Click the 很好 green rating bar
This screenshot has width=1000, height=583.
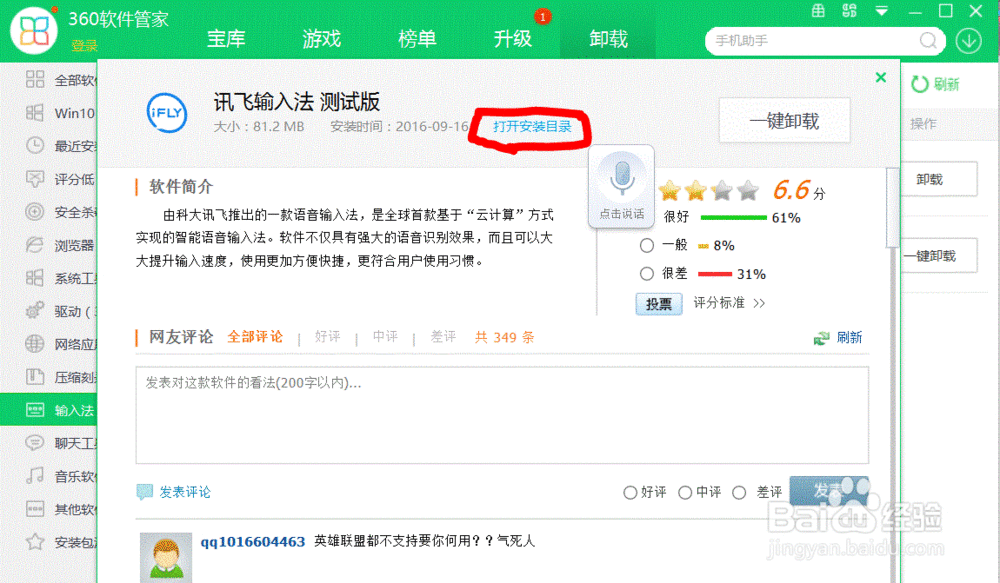733,218
